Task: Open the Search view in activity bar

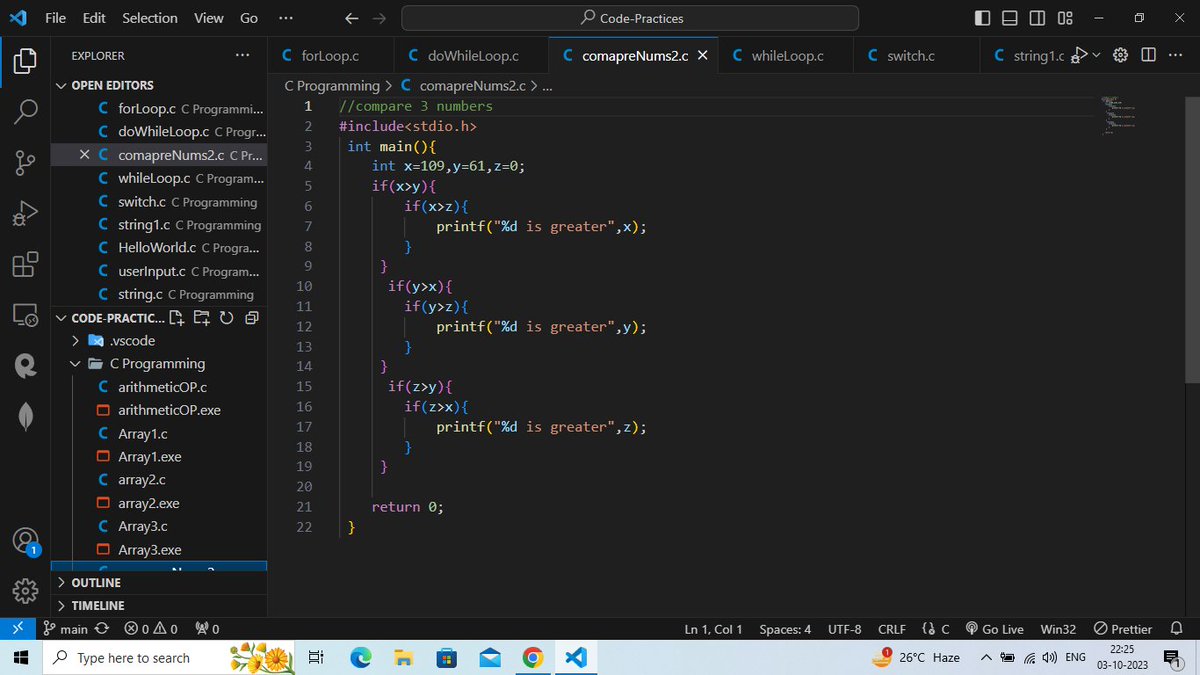Action: [x=25, y=110]
